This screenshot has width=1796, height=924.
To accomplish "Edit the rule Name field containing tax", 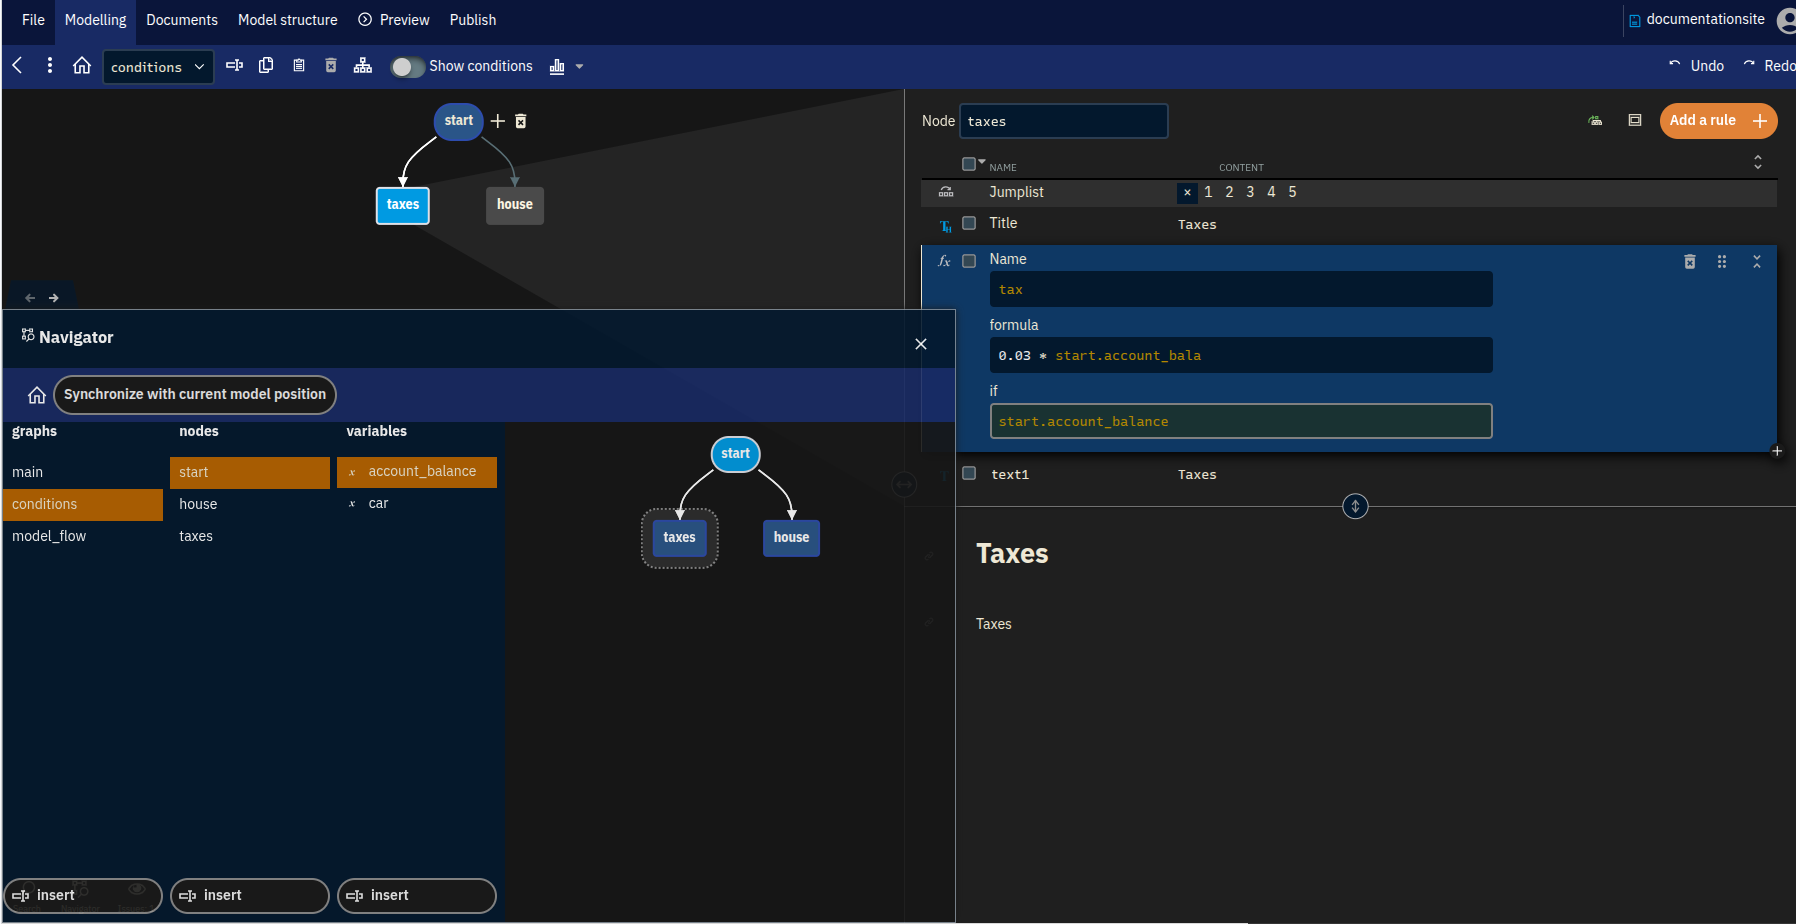I will pyautogui.click(x=1241, y=289).
